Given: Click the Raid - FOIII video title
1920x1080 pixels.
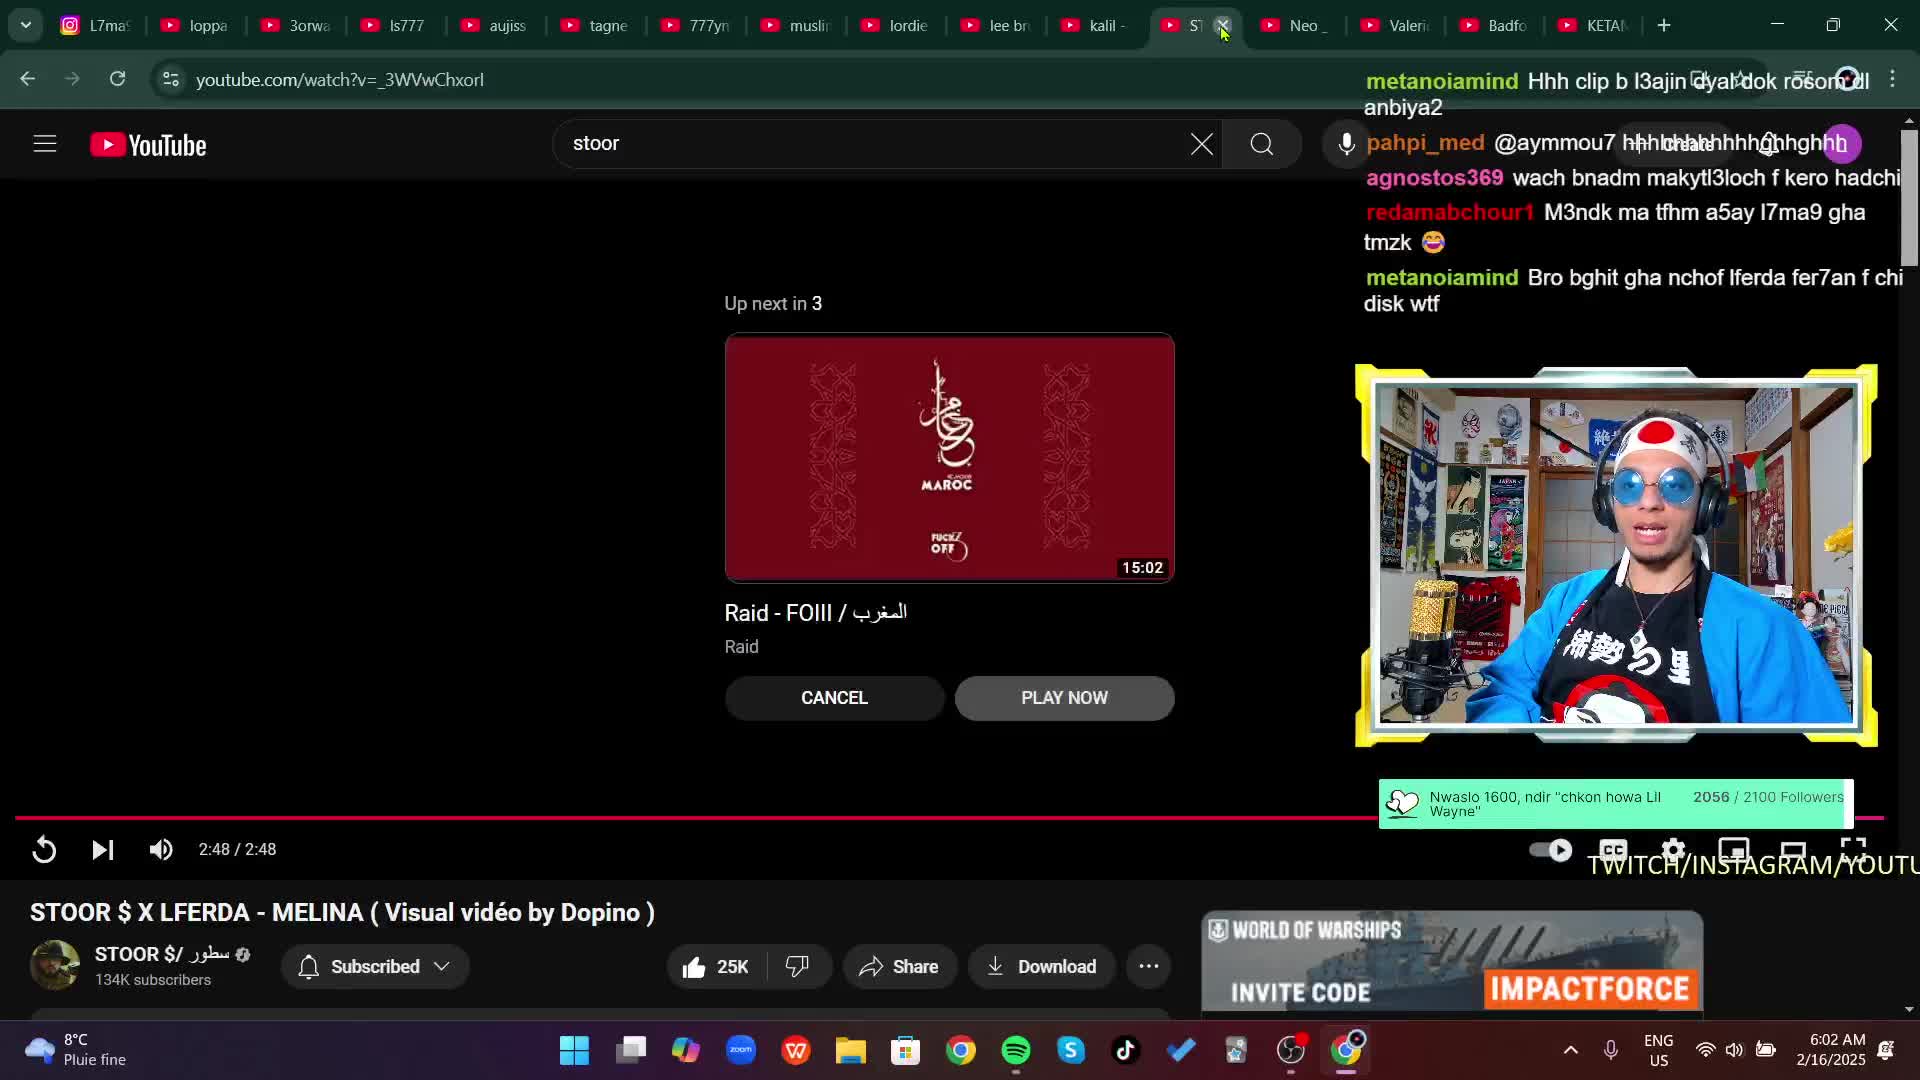Looking at the screenshot, I should 816,613.
